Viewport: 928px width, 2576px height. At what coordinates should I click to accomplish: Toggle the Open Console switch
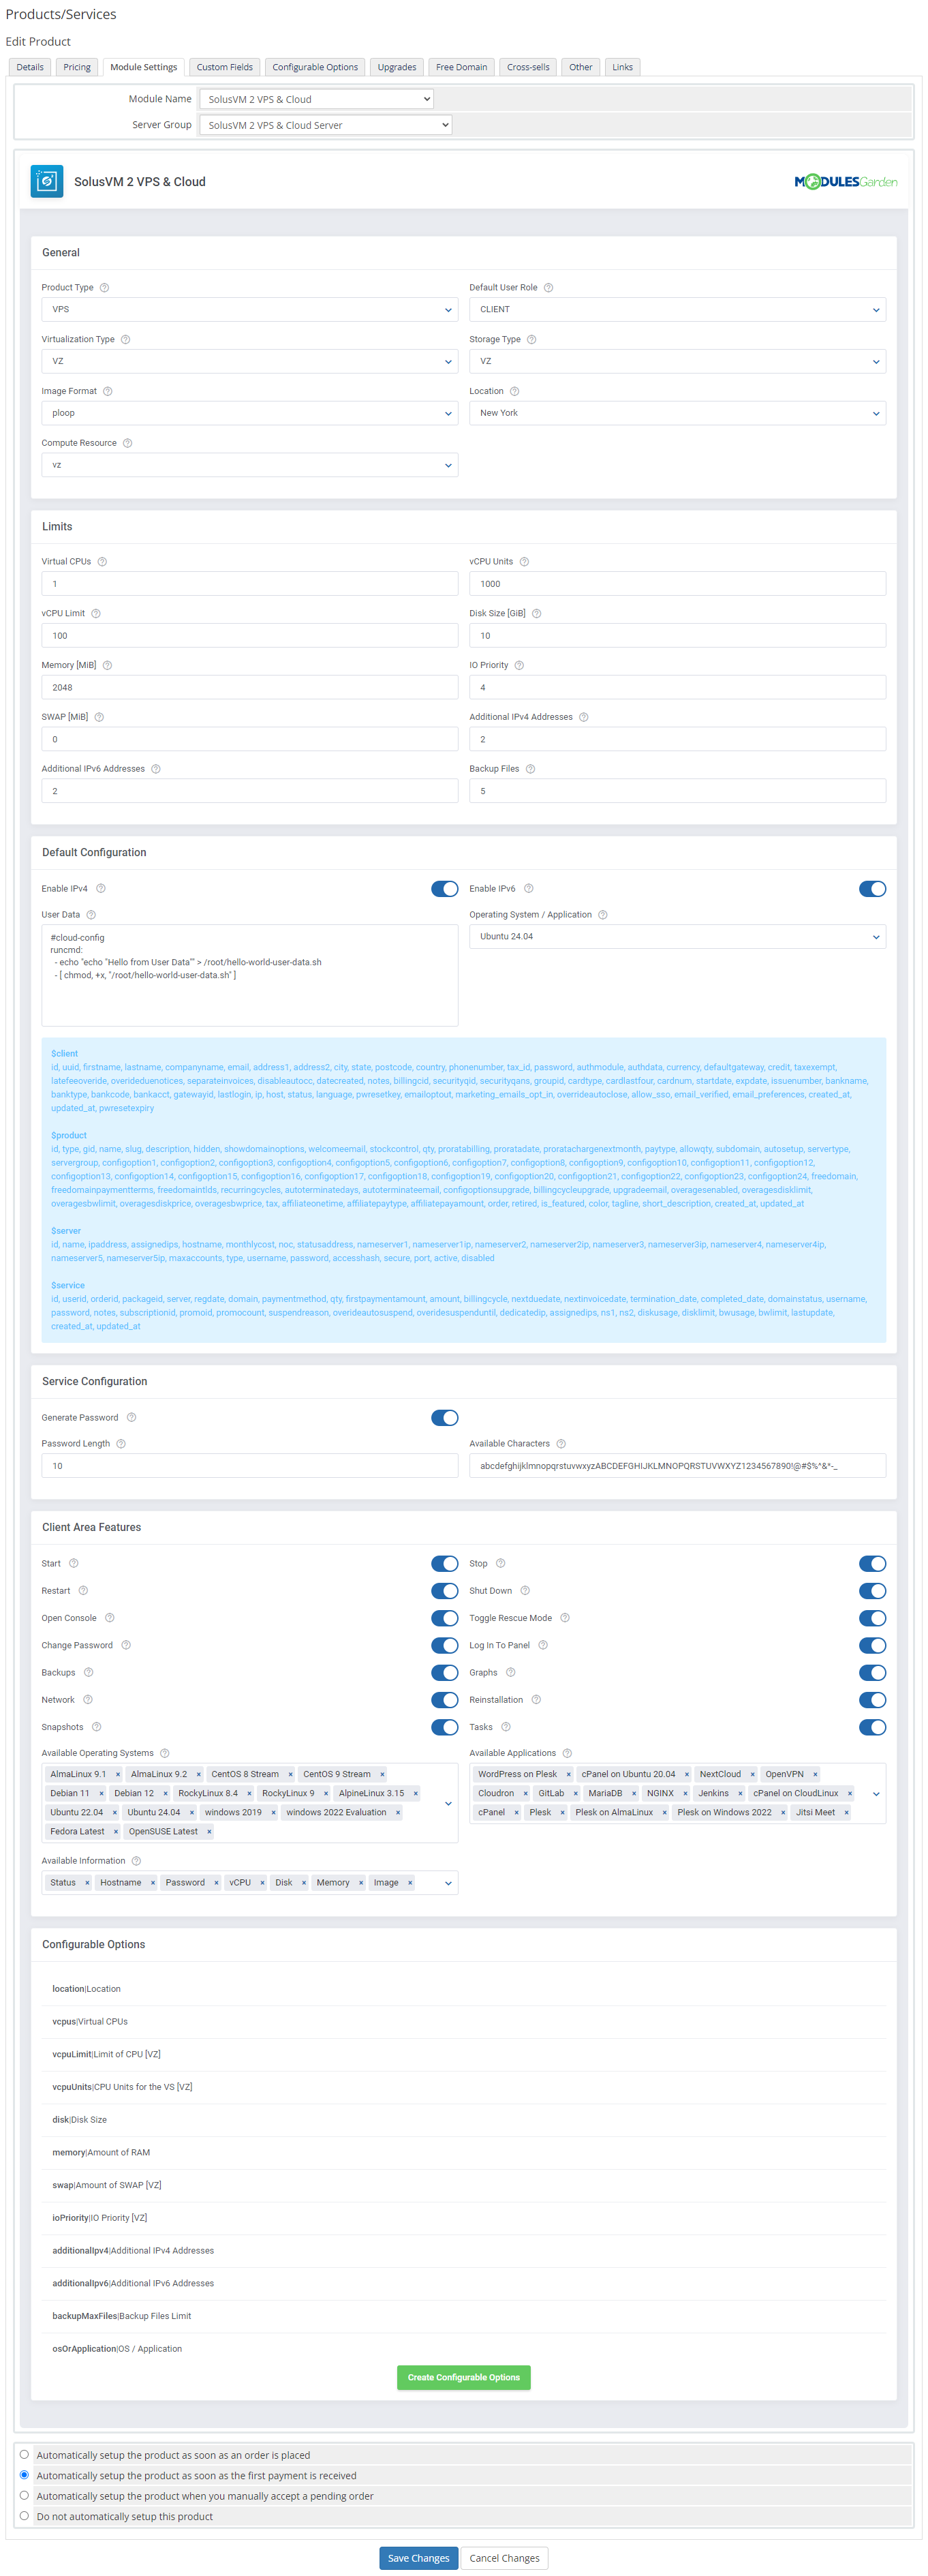click(x=444, y=1618)
